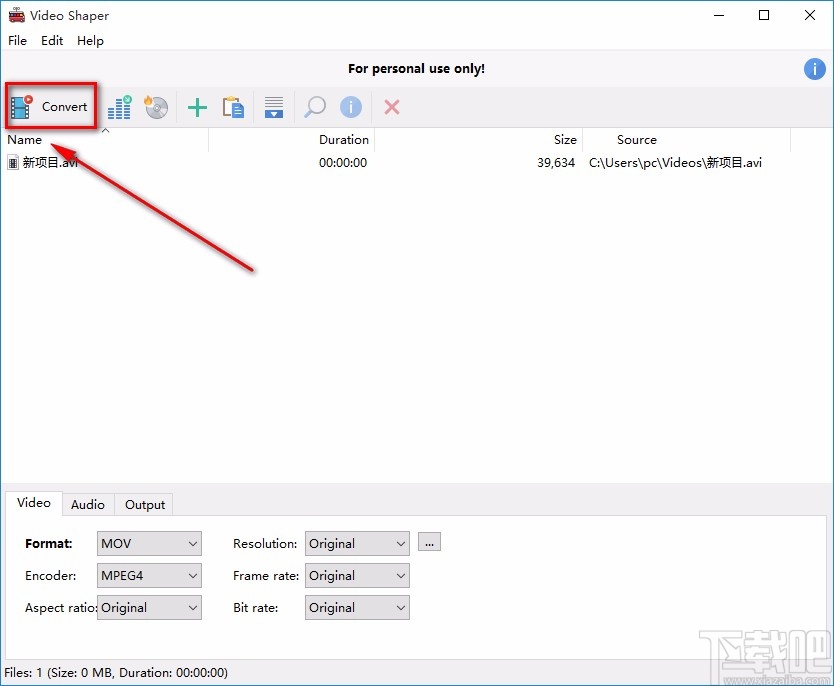Open the Format dropdown showing MOV
Image resolution: width=834 pixels, height=686 pixels.
coord(149,543)
